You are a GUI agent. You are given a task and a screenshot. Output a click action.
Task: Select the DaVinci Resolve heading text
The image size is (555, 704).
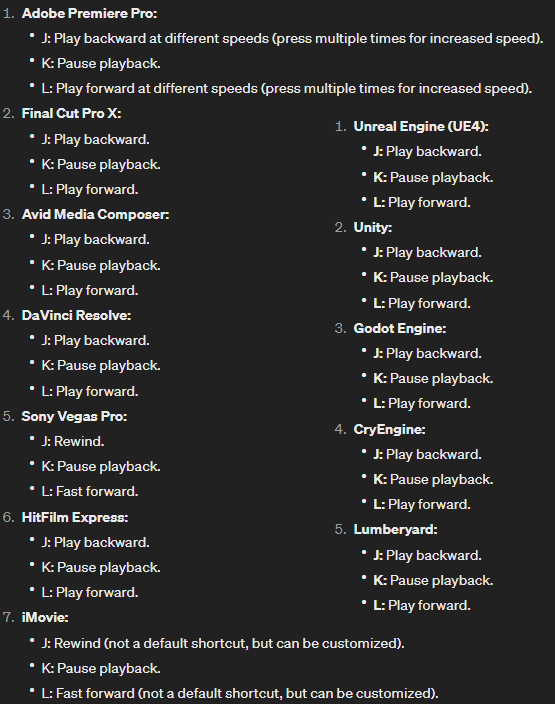76,316
